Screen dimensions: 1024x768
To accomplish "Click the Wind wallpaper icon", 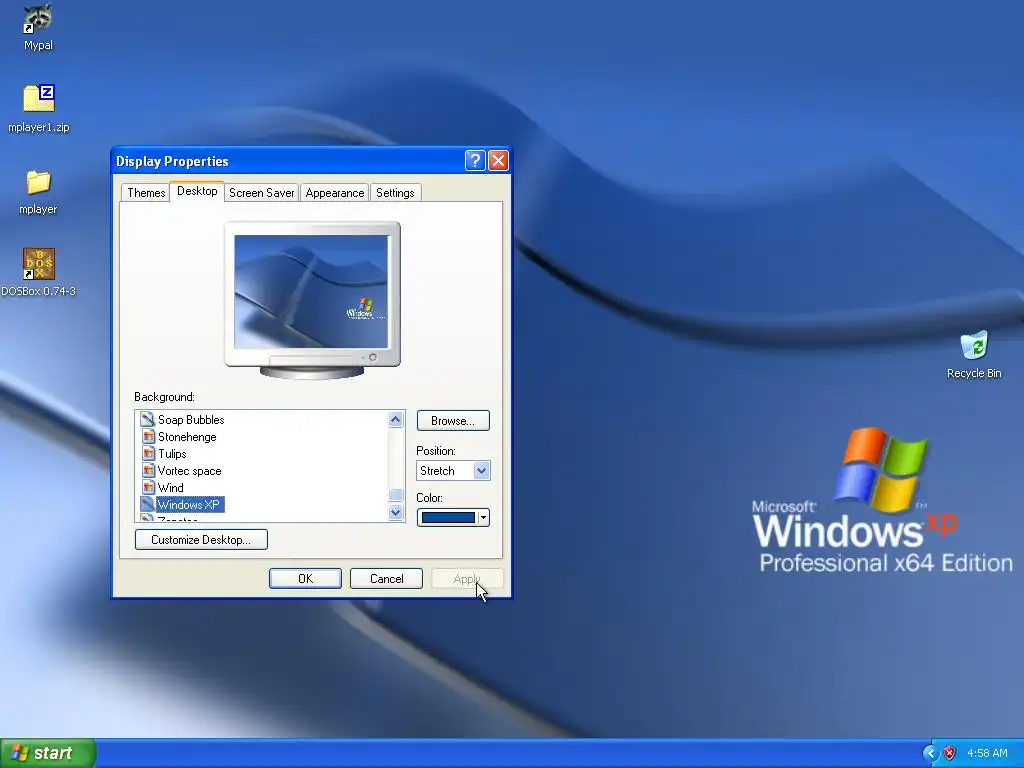I will click(148, 487).
